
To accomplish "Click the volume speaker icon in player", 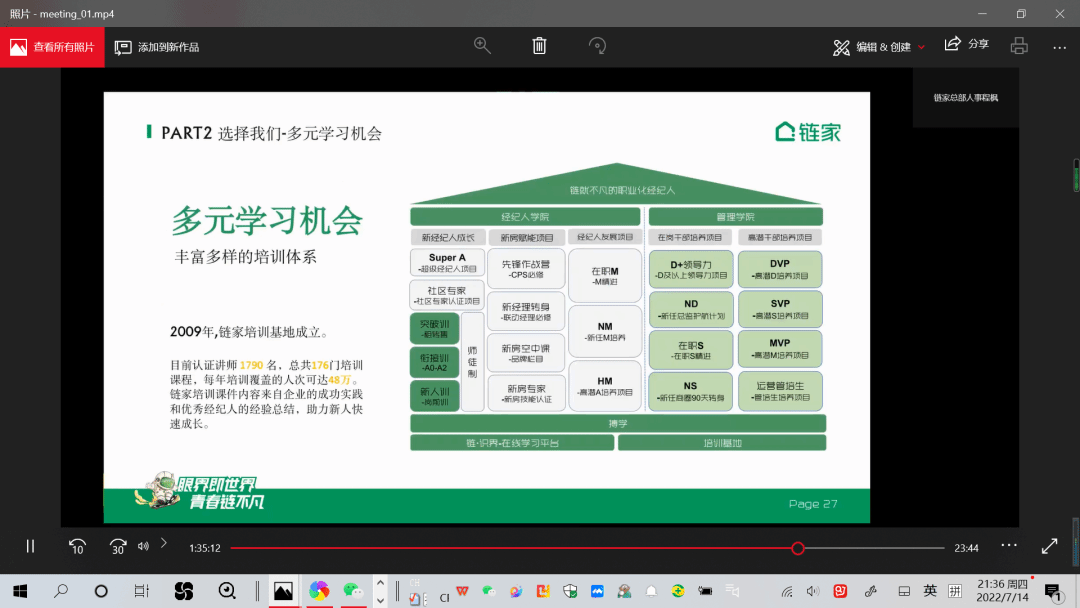I will pyautogui.click(x=143, y=546).
